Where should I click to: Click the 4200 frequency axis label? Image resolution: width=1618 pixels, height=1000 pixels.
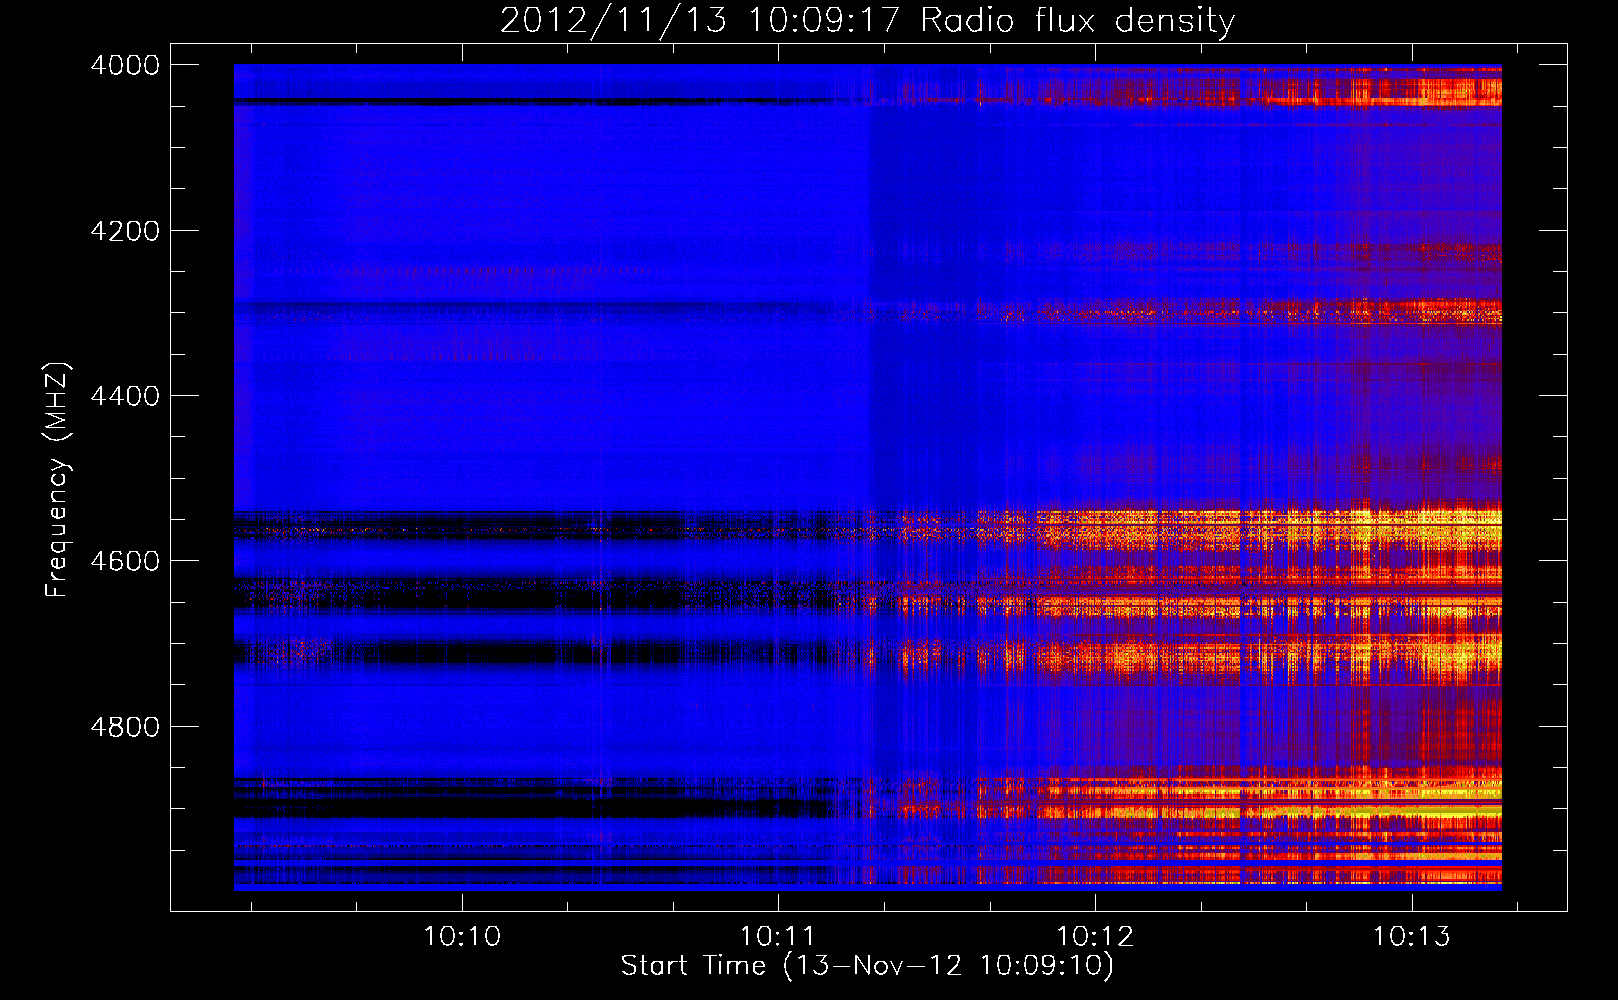click(x=125, y=231)
